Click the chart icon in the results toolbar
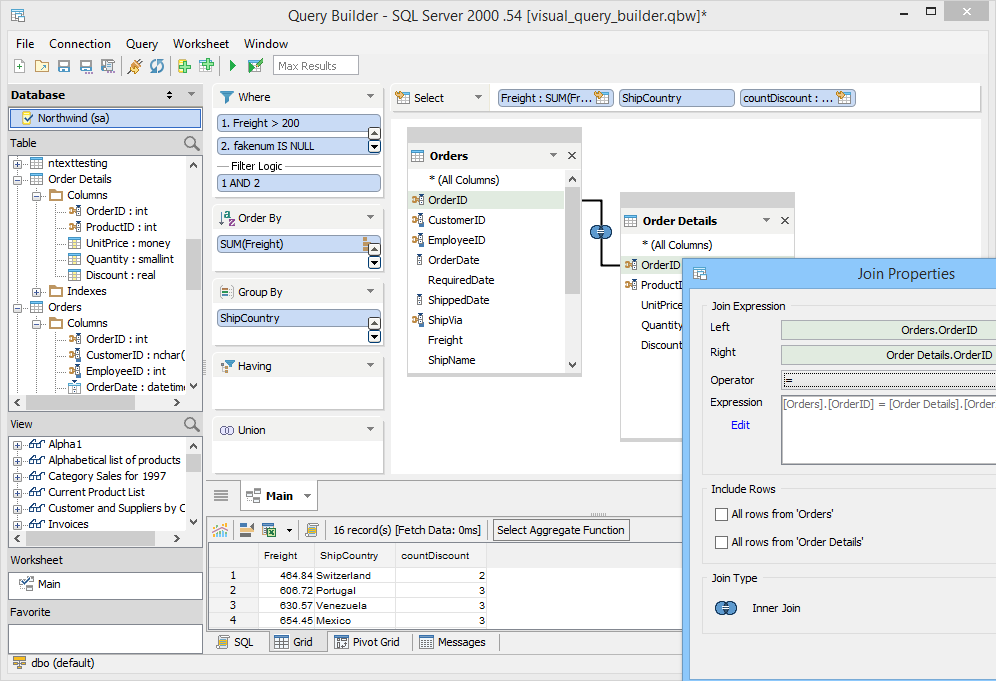The image size is (996, 681). coord(220,530)
